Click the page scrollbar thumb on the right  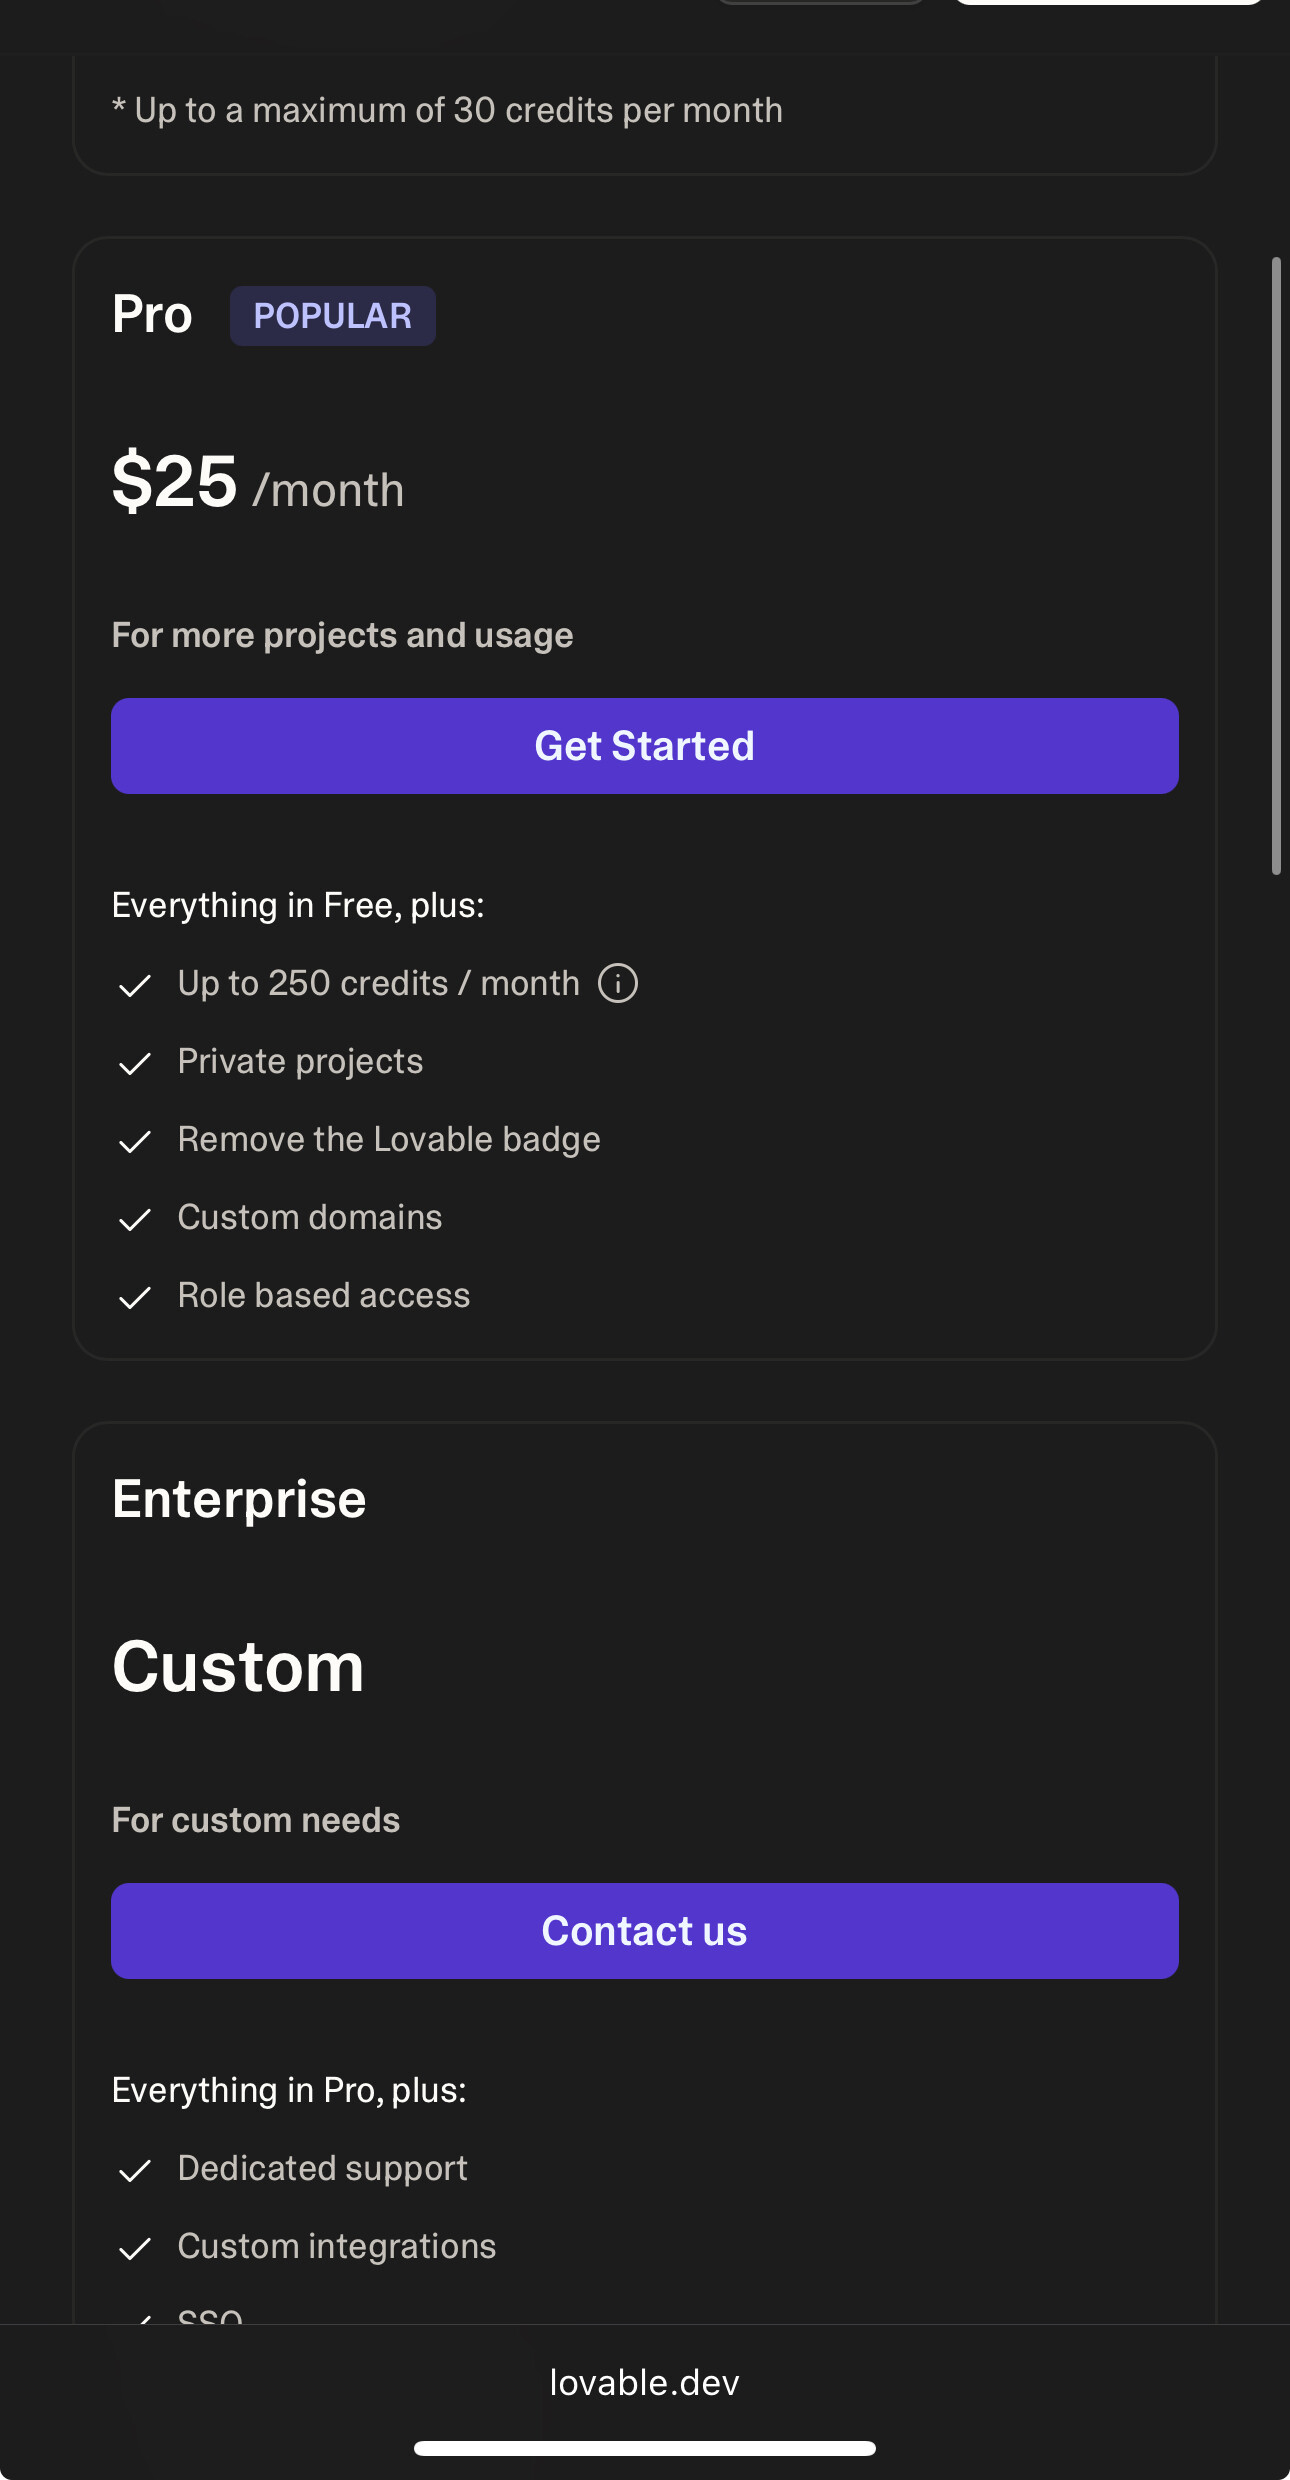[x=1276, y=566]
